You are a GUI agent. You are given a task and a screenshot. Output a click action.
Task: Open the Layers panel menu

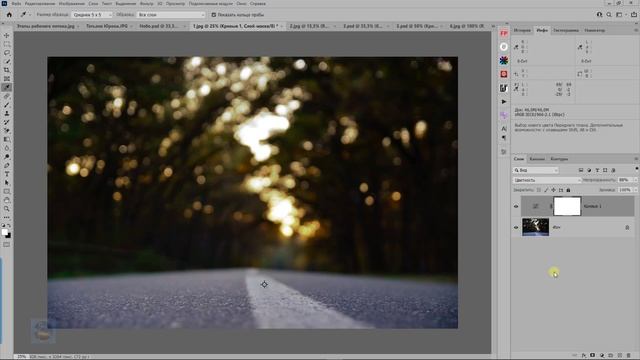[636, 159]
